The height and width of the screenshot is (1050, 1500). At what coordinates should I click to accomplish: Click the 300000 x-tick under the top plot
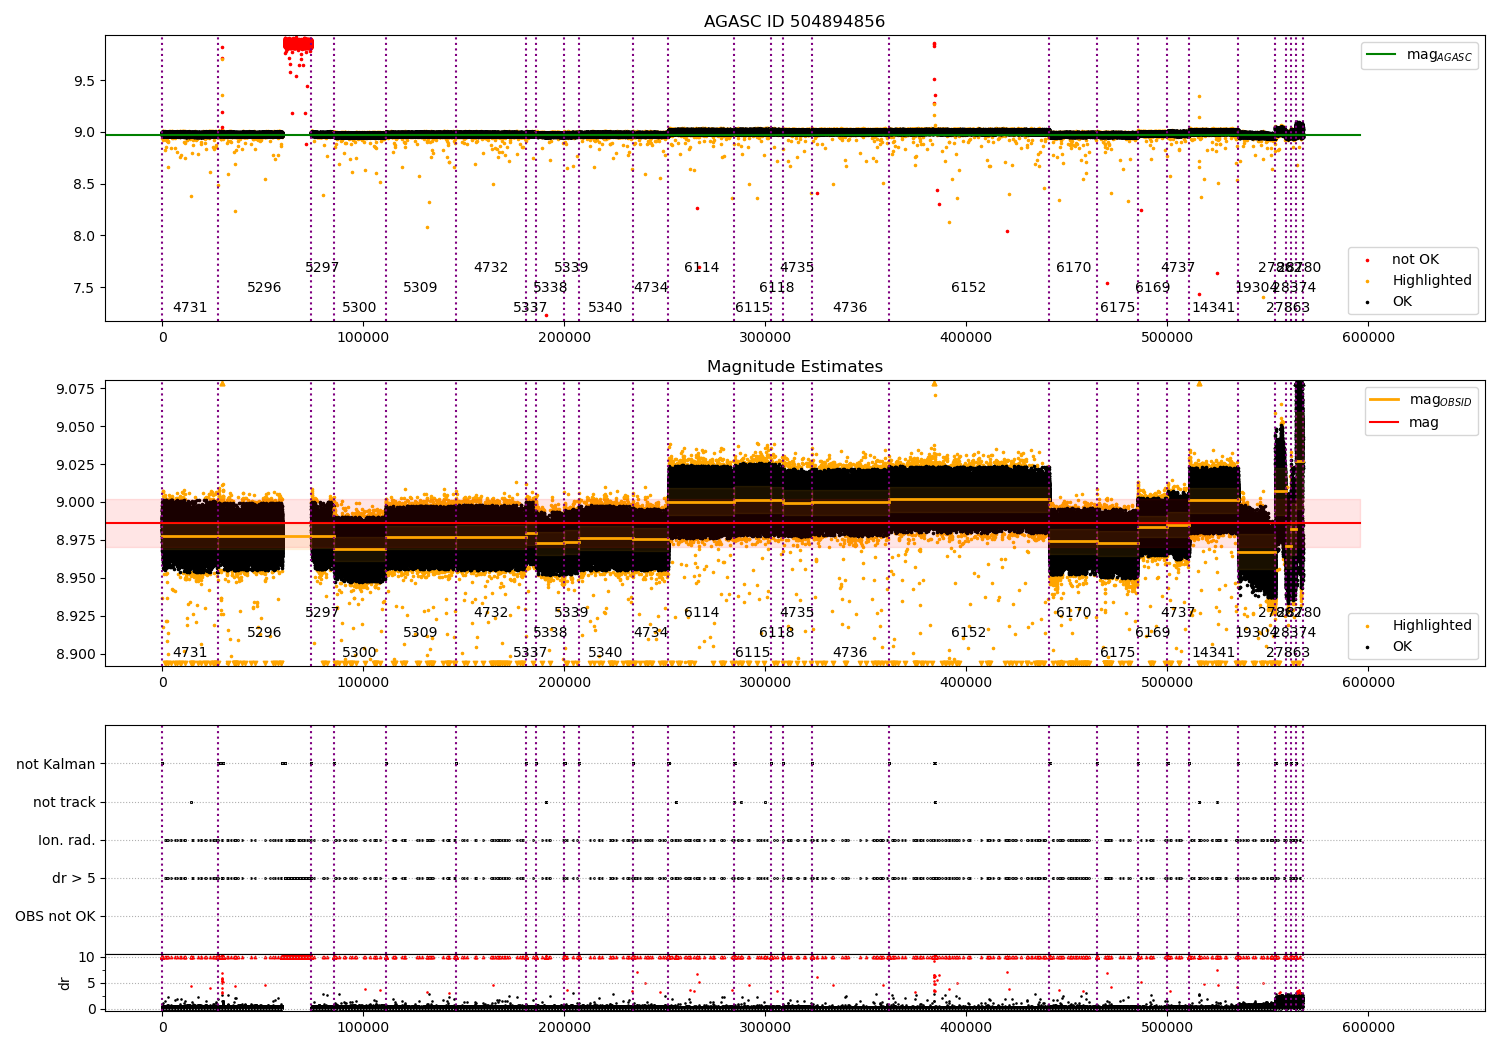[x=766, y=338]
